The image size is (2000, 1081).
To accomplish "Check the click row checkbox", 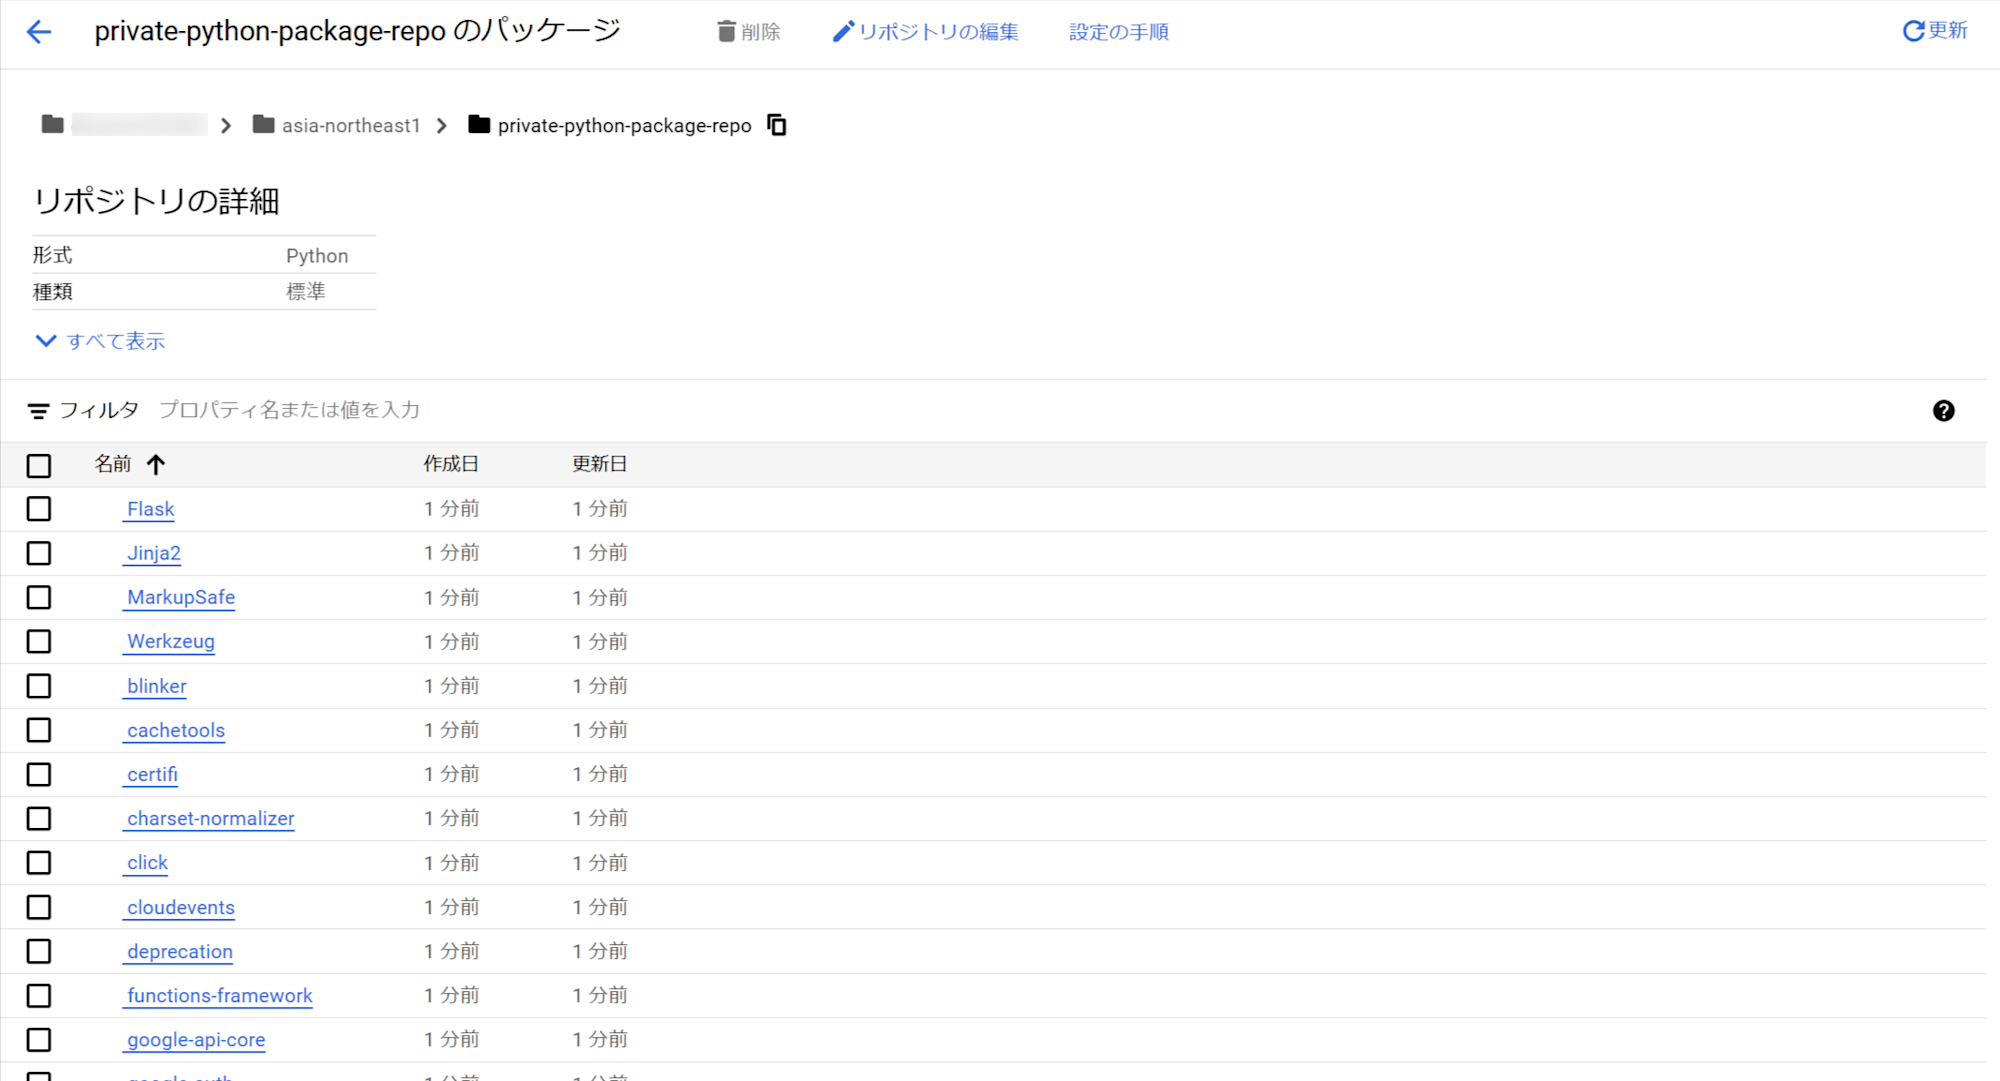I will coord(39,862).
